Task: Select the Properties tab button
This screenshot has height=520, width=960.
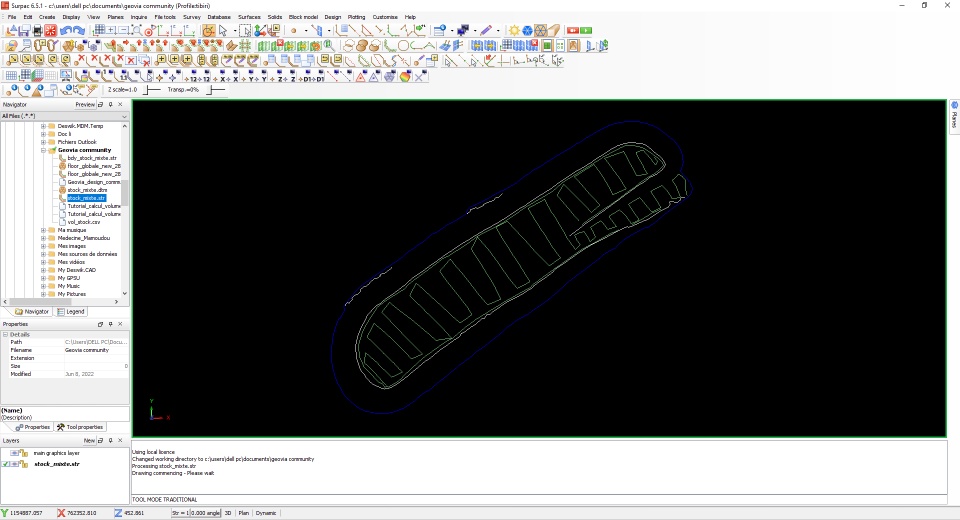Action: pos(32,428)
